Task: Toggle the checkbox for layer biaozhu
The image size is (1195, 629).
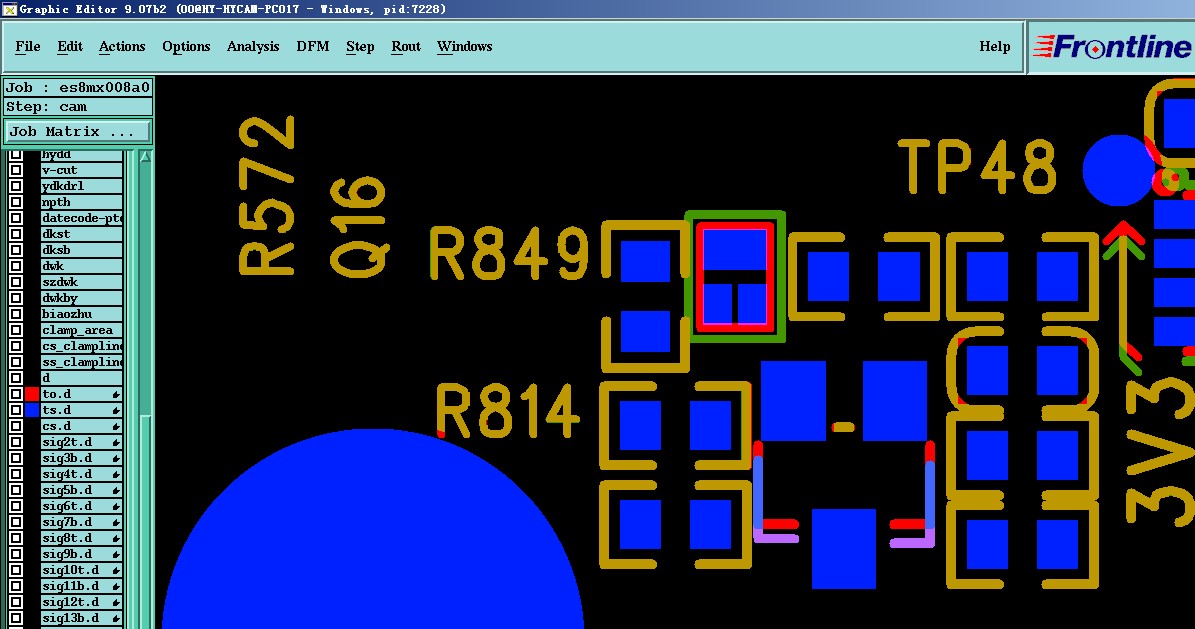Action: tap(15, 314)
